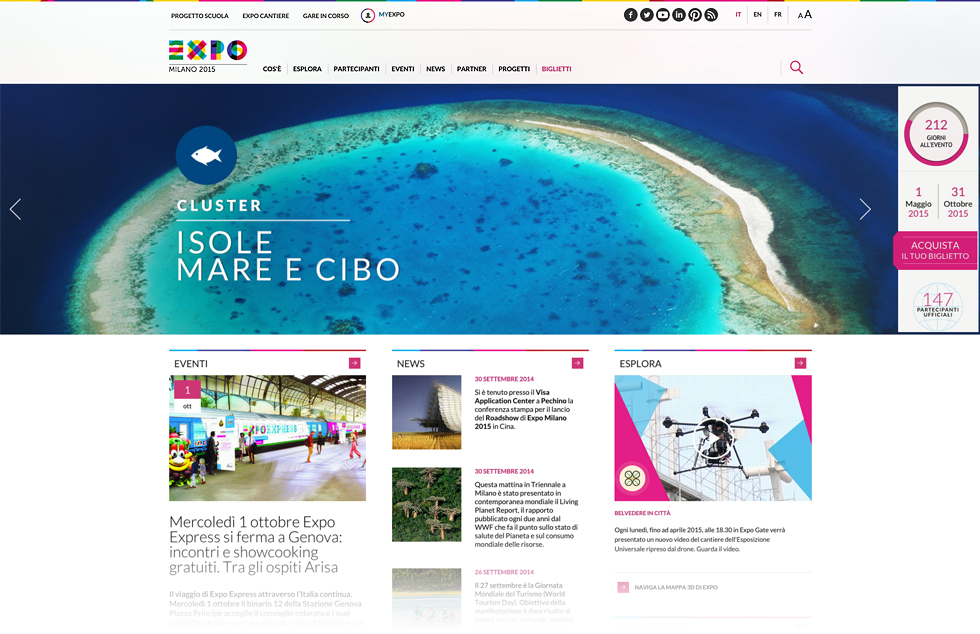
Task: Go to the previous banner slide arrow
Action: [x=16, y=209]
